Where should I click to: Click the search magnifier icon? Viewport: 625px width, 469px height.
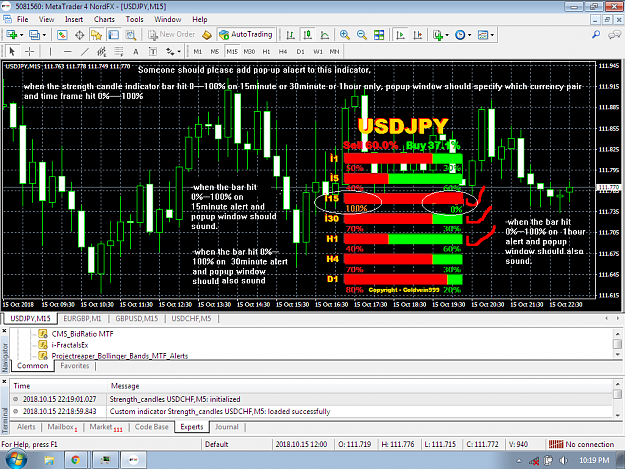tap(596, 35)
